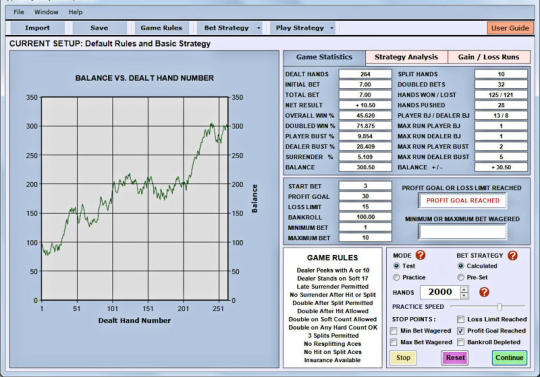This screenshot has width=540, height=377.
Task: Click the empty Minimum or Maximum Bet Wagered box
Action: 463,231
